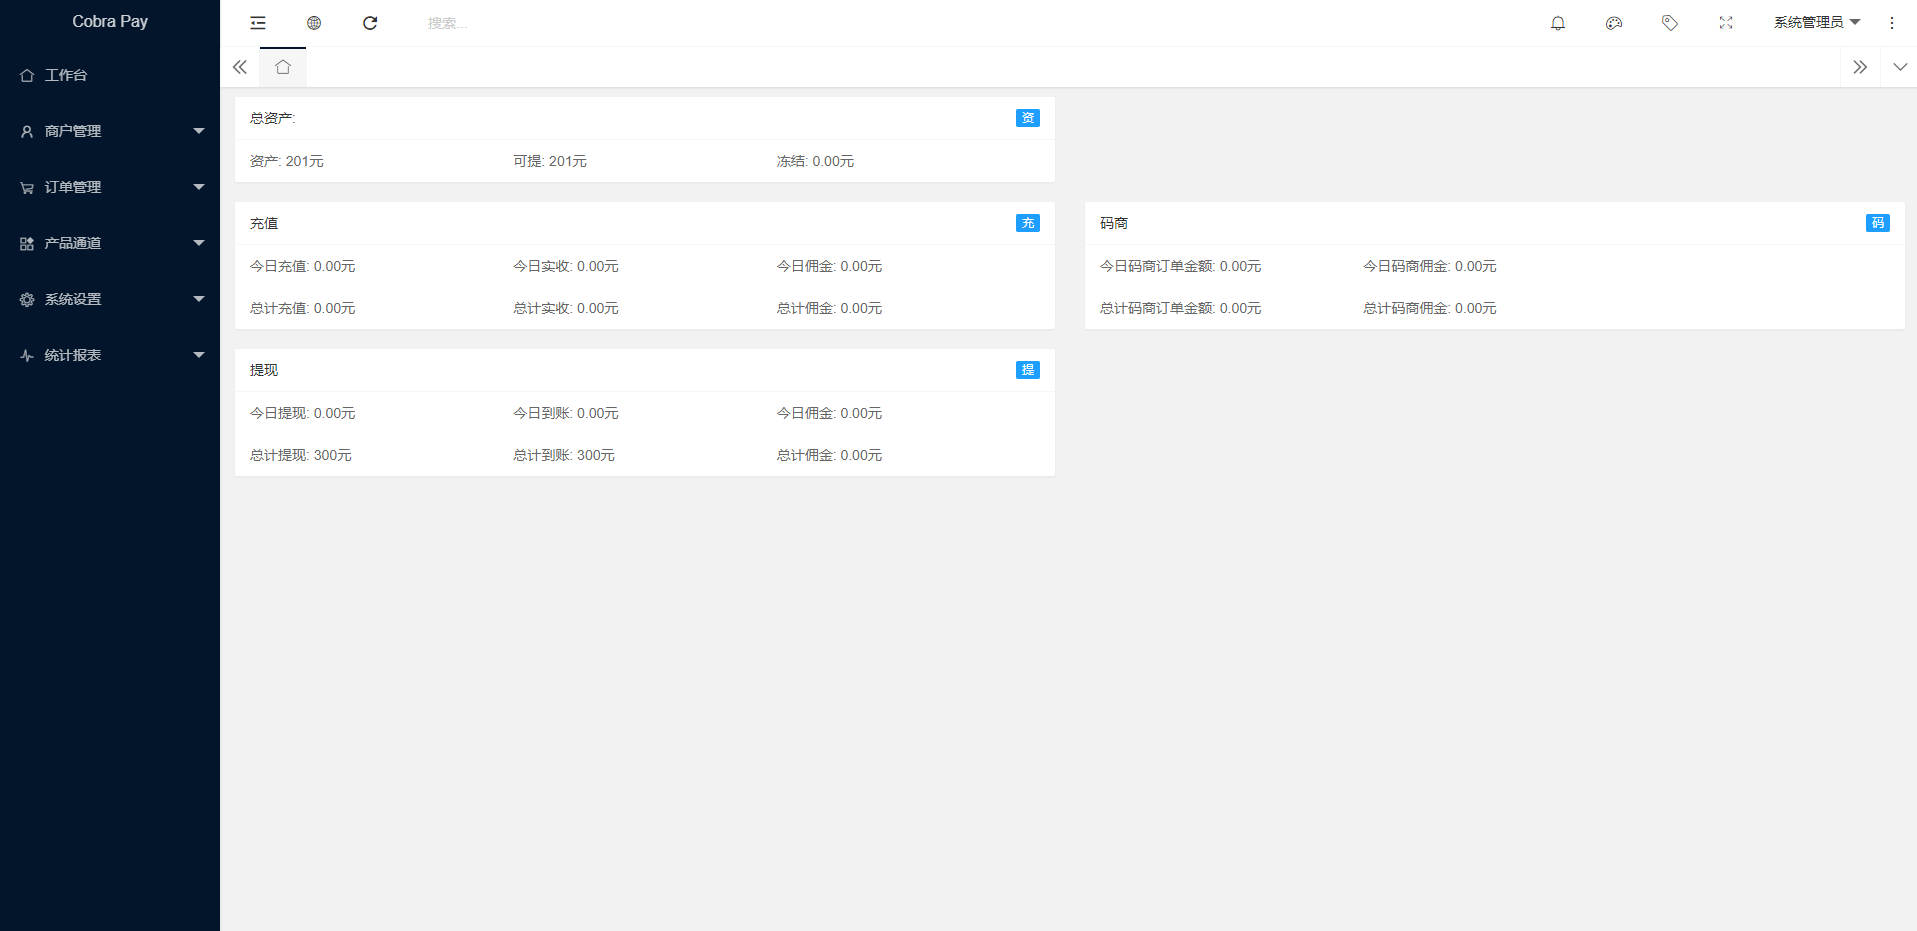Click the refresh page icon
The height and width of the screenshot is (931, 1917).
(x=370, y=23)
